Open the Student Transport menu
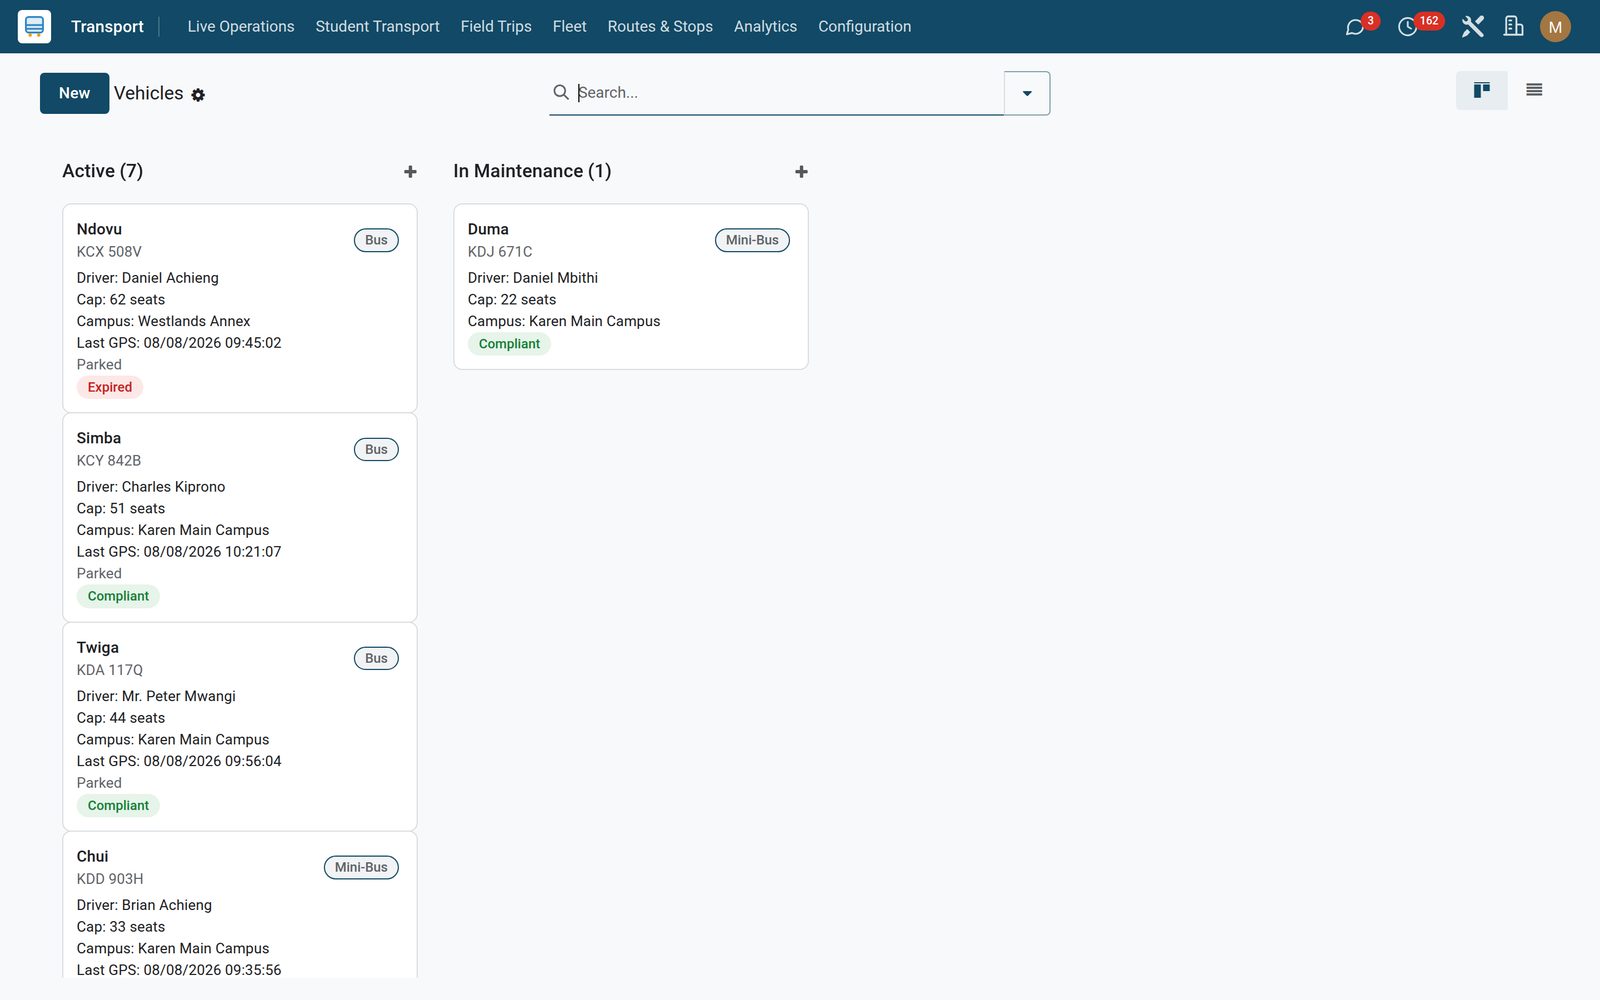The width and height of the screenshot is (1600, 1000). pos(377,26)
